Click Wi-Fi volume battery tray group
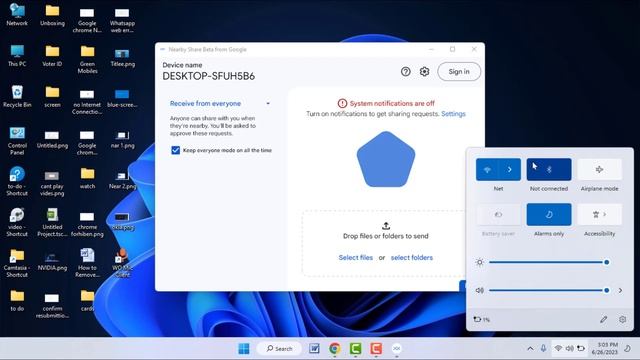 point(569,349)
